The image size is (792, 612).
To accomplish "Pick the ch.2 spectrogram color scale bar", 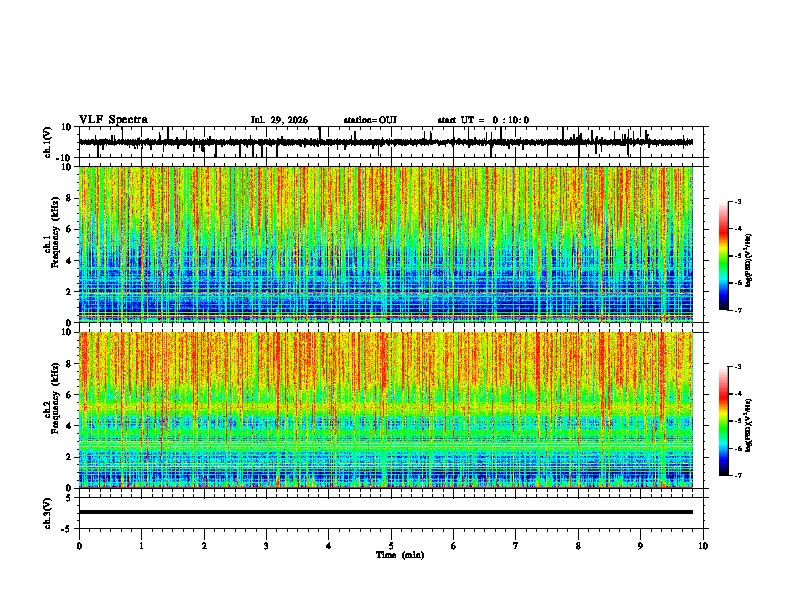I will click(724, 421).
